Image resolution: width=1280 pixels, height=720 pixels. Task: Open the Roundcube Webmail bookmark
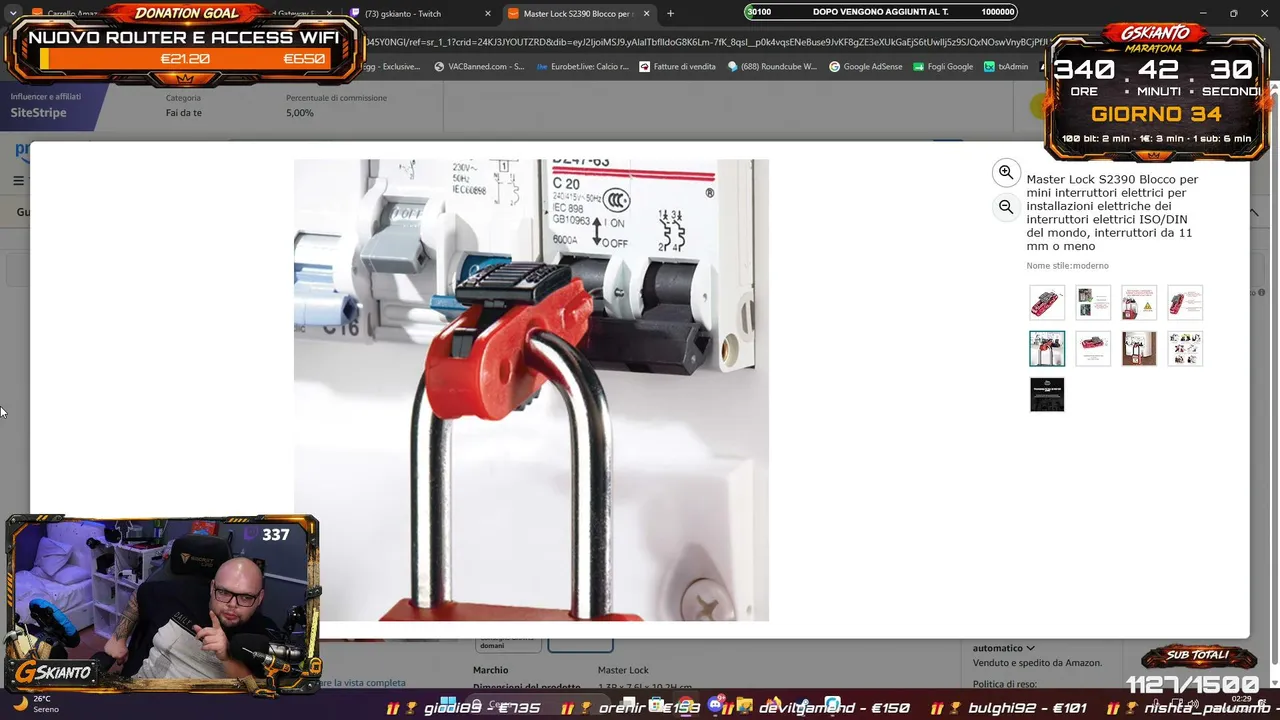pyautogui.click(x=772, y=67)
